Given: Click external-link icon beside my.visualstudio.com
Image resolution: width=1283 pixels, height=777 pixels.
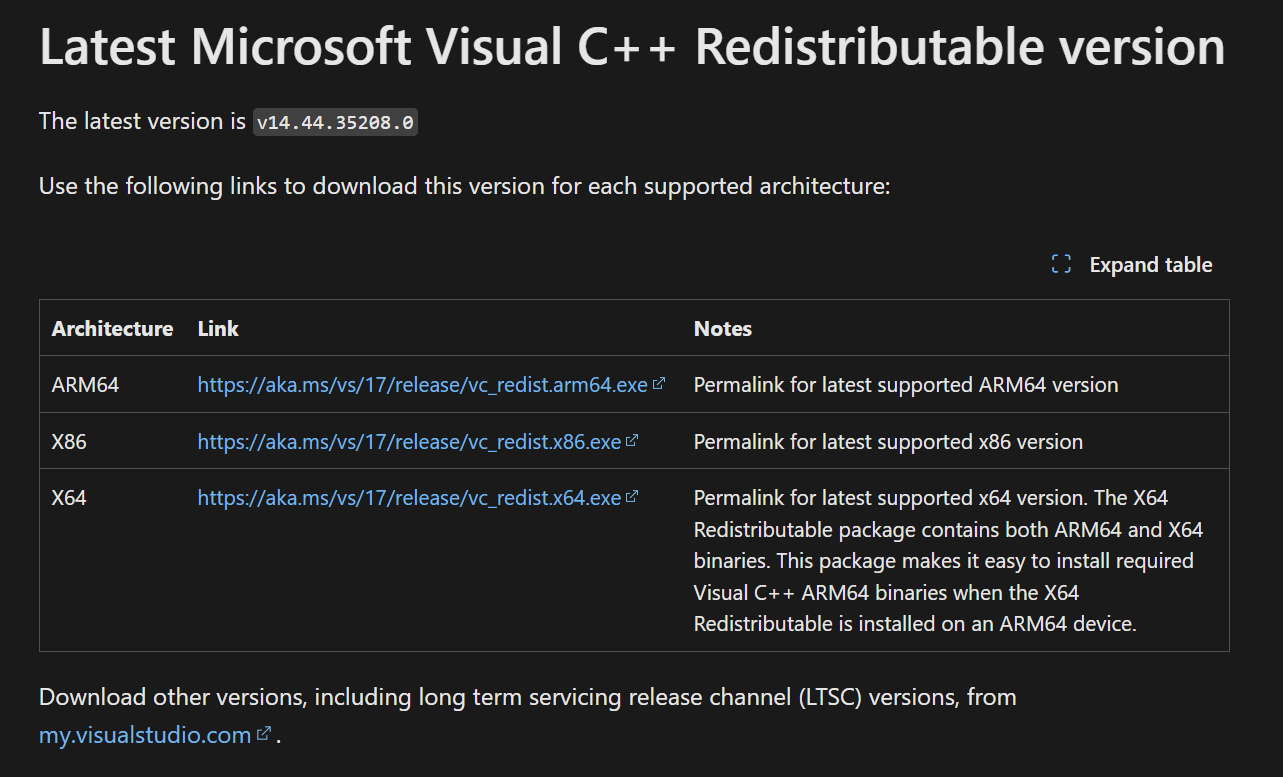Looking at the screenshot, I should [x=263, y=734].
